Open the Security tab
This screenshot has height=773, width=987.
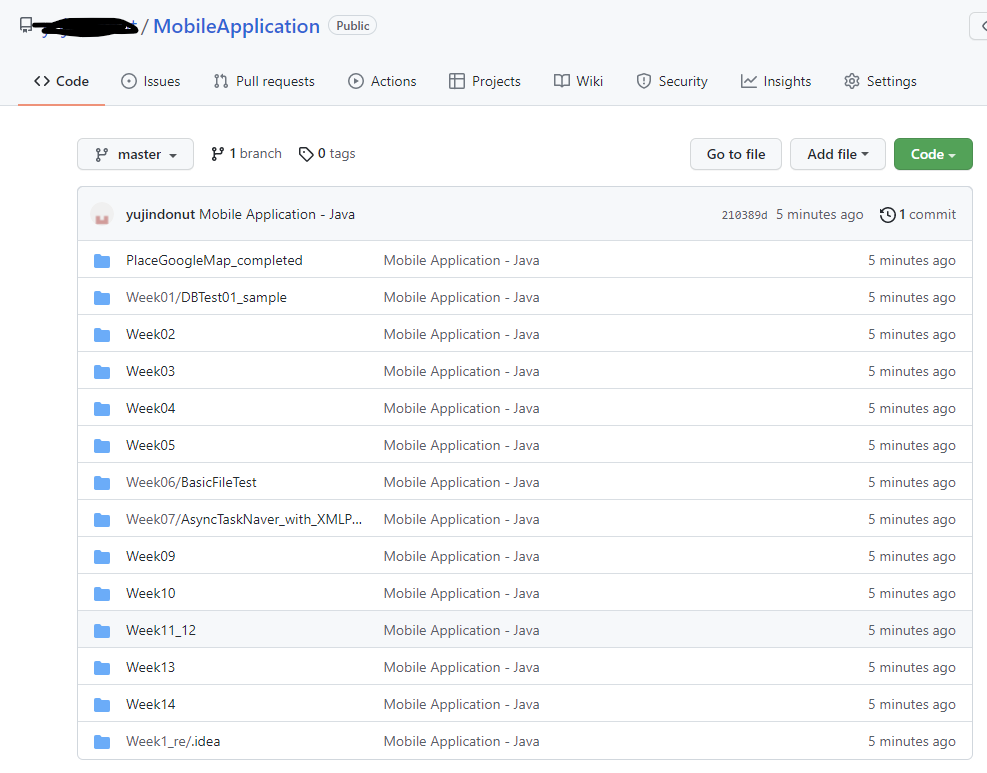tap(672, 81)
